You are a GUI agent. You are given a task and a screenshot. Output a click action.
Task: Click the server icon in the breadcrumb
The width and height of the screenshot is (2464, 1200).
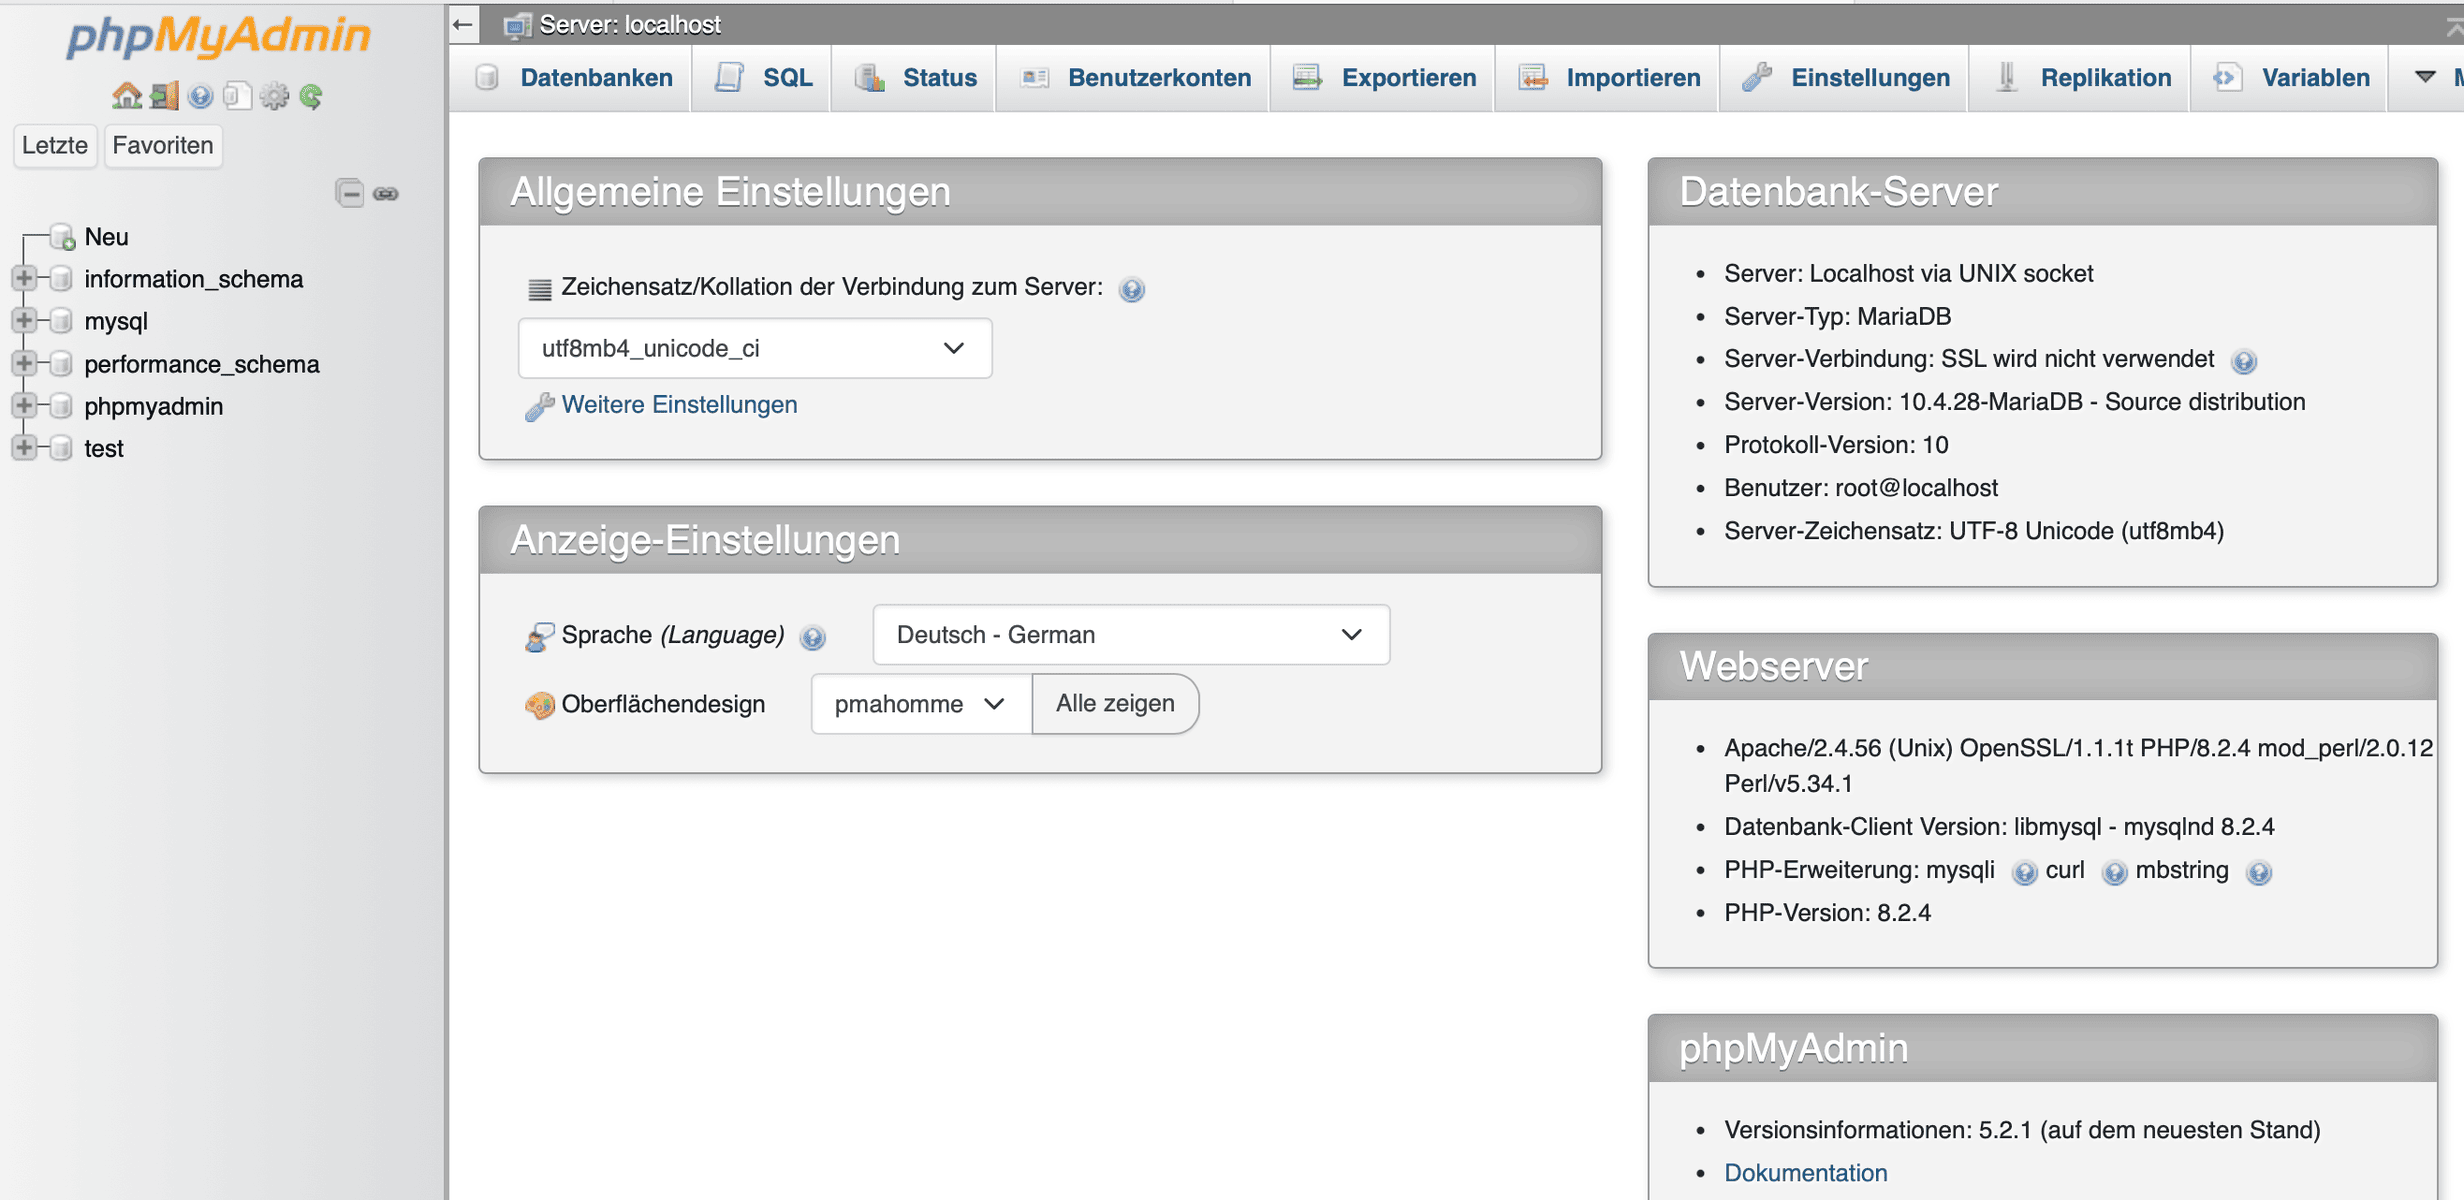pos(517,25)
